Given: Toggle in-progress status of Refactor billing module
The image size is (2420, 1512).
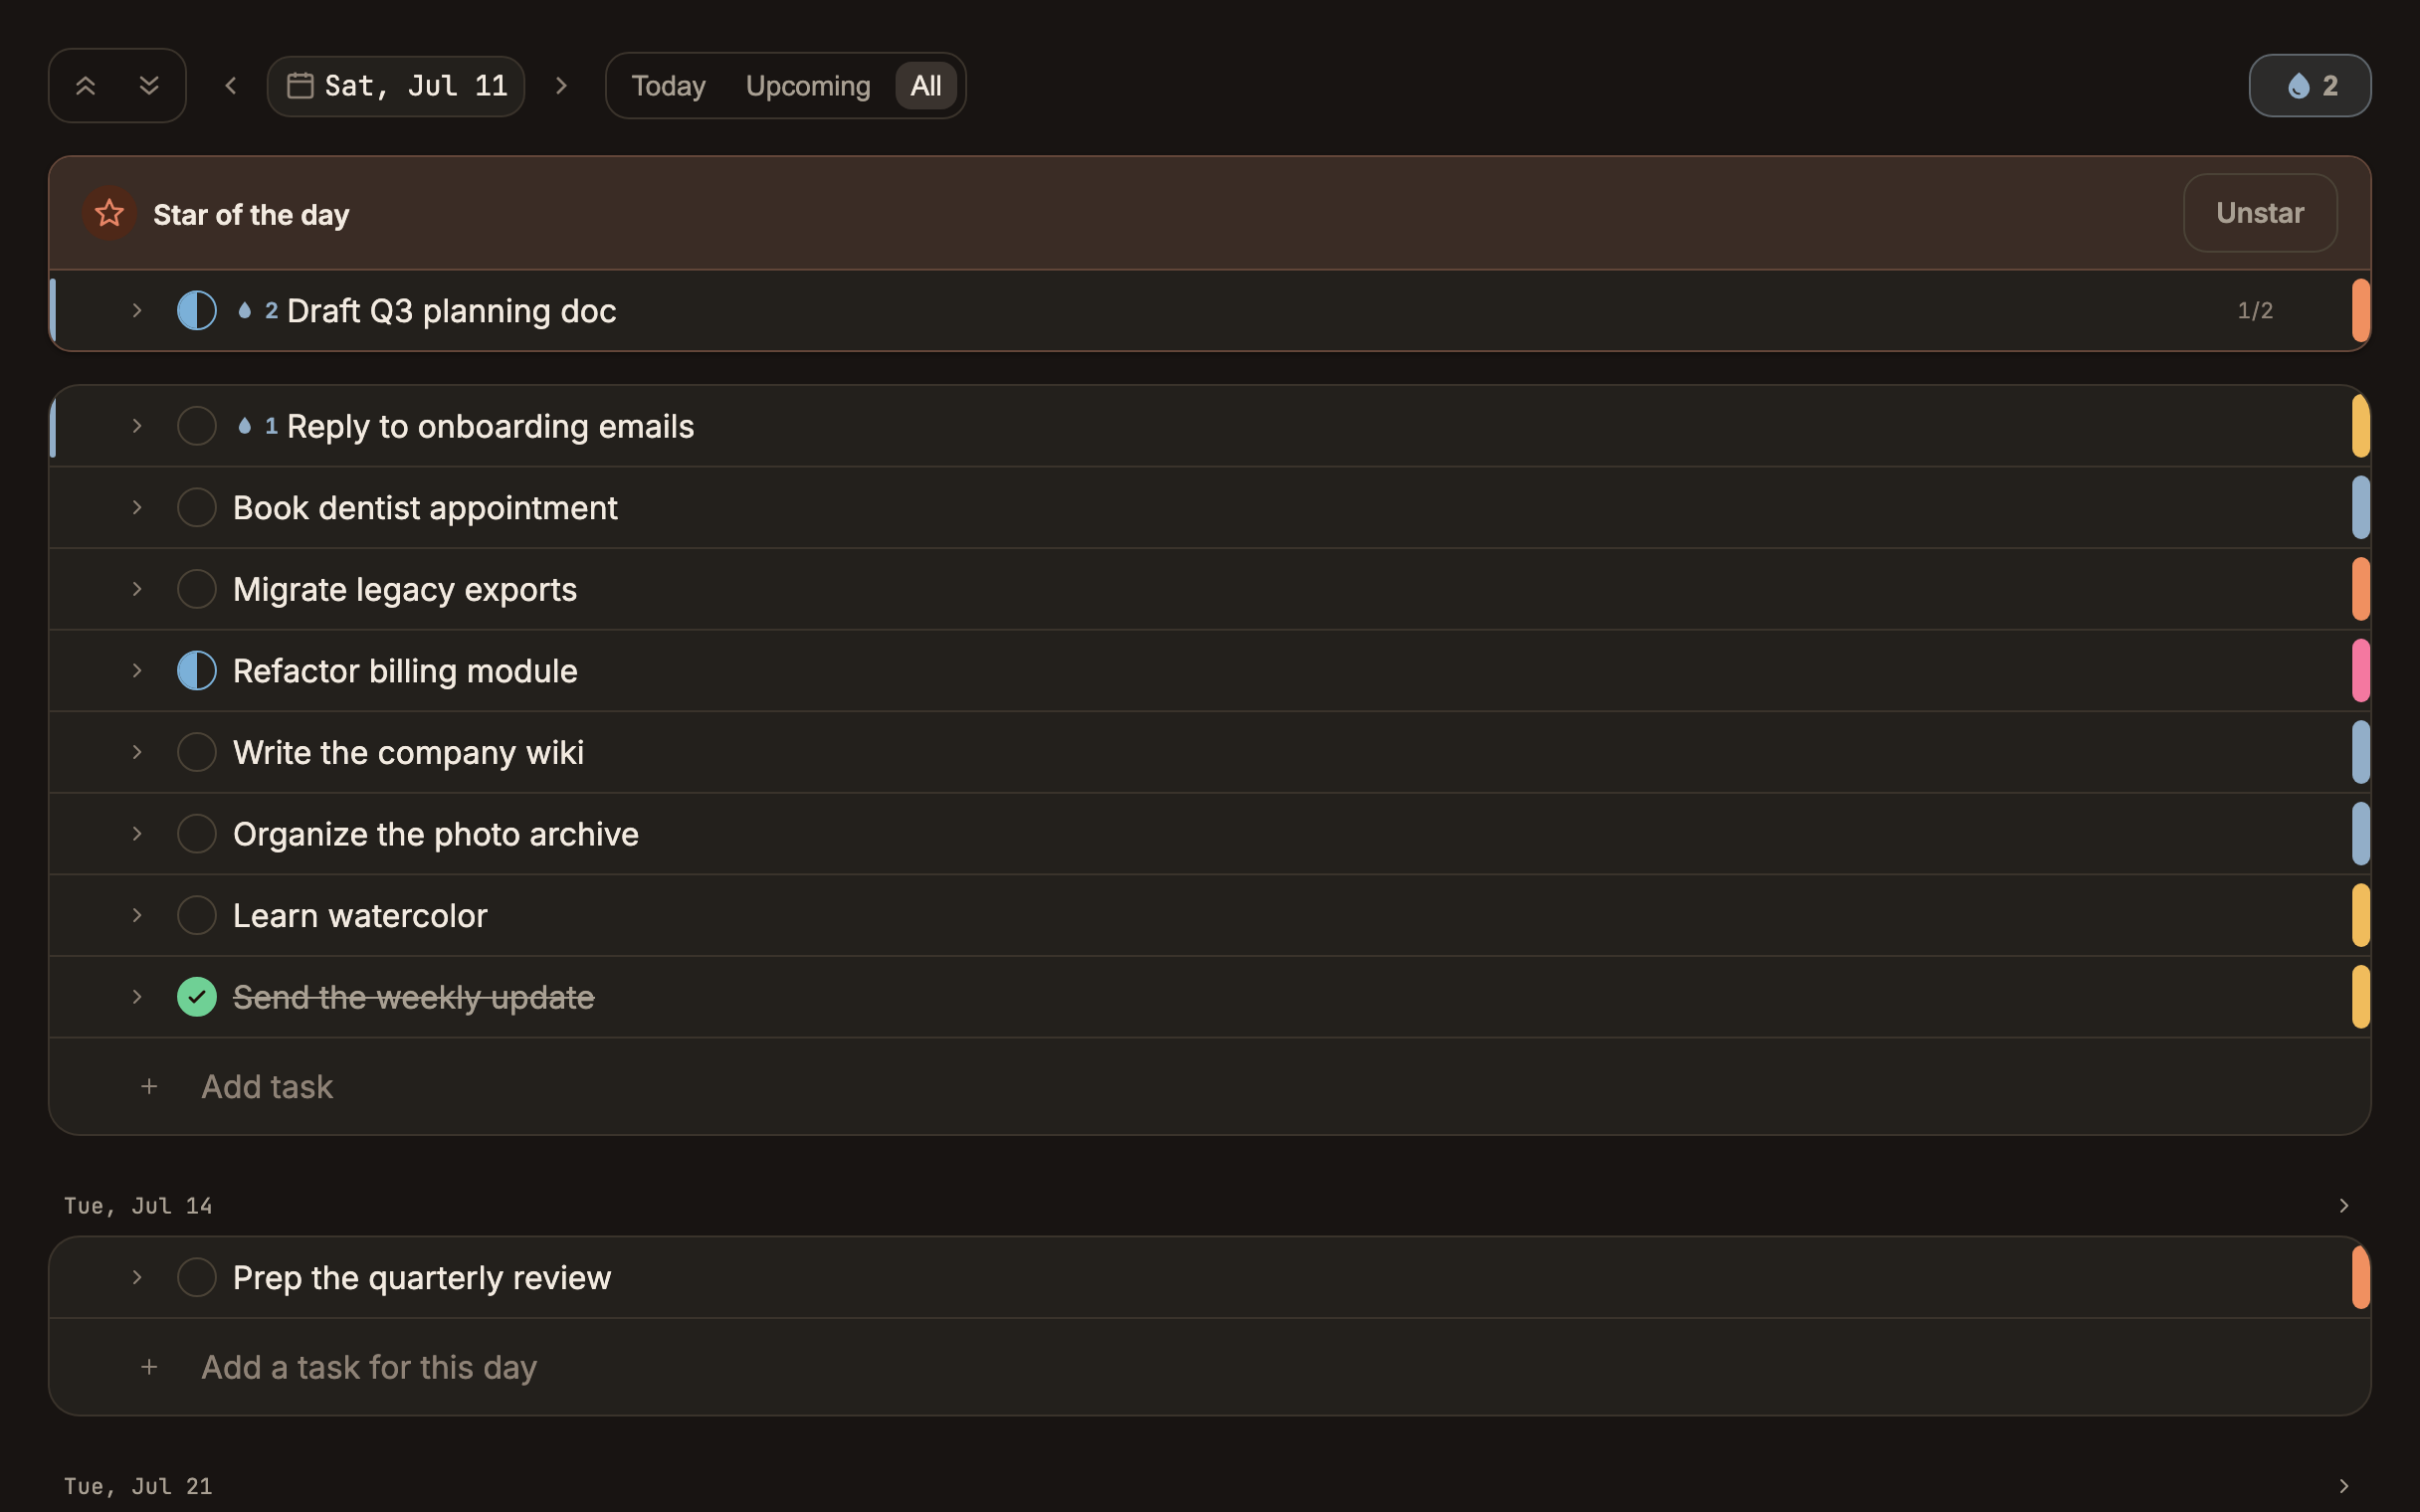Looking at the screenshot, I should 197,671.
